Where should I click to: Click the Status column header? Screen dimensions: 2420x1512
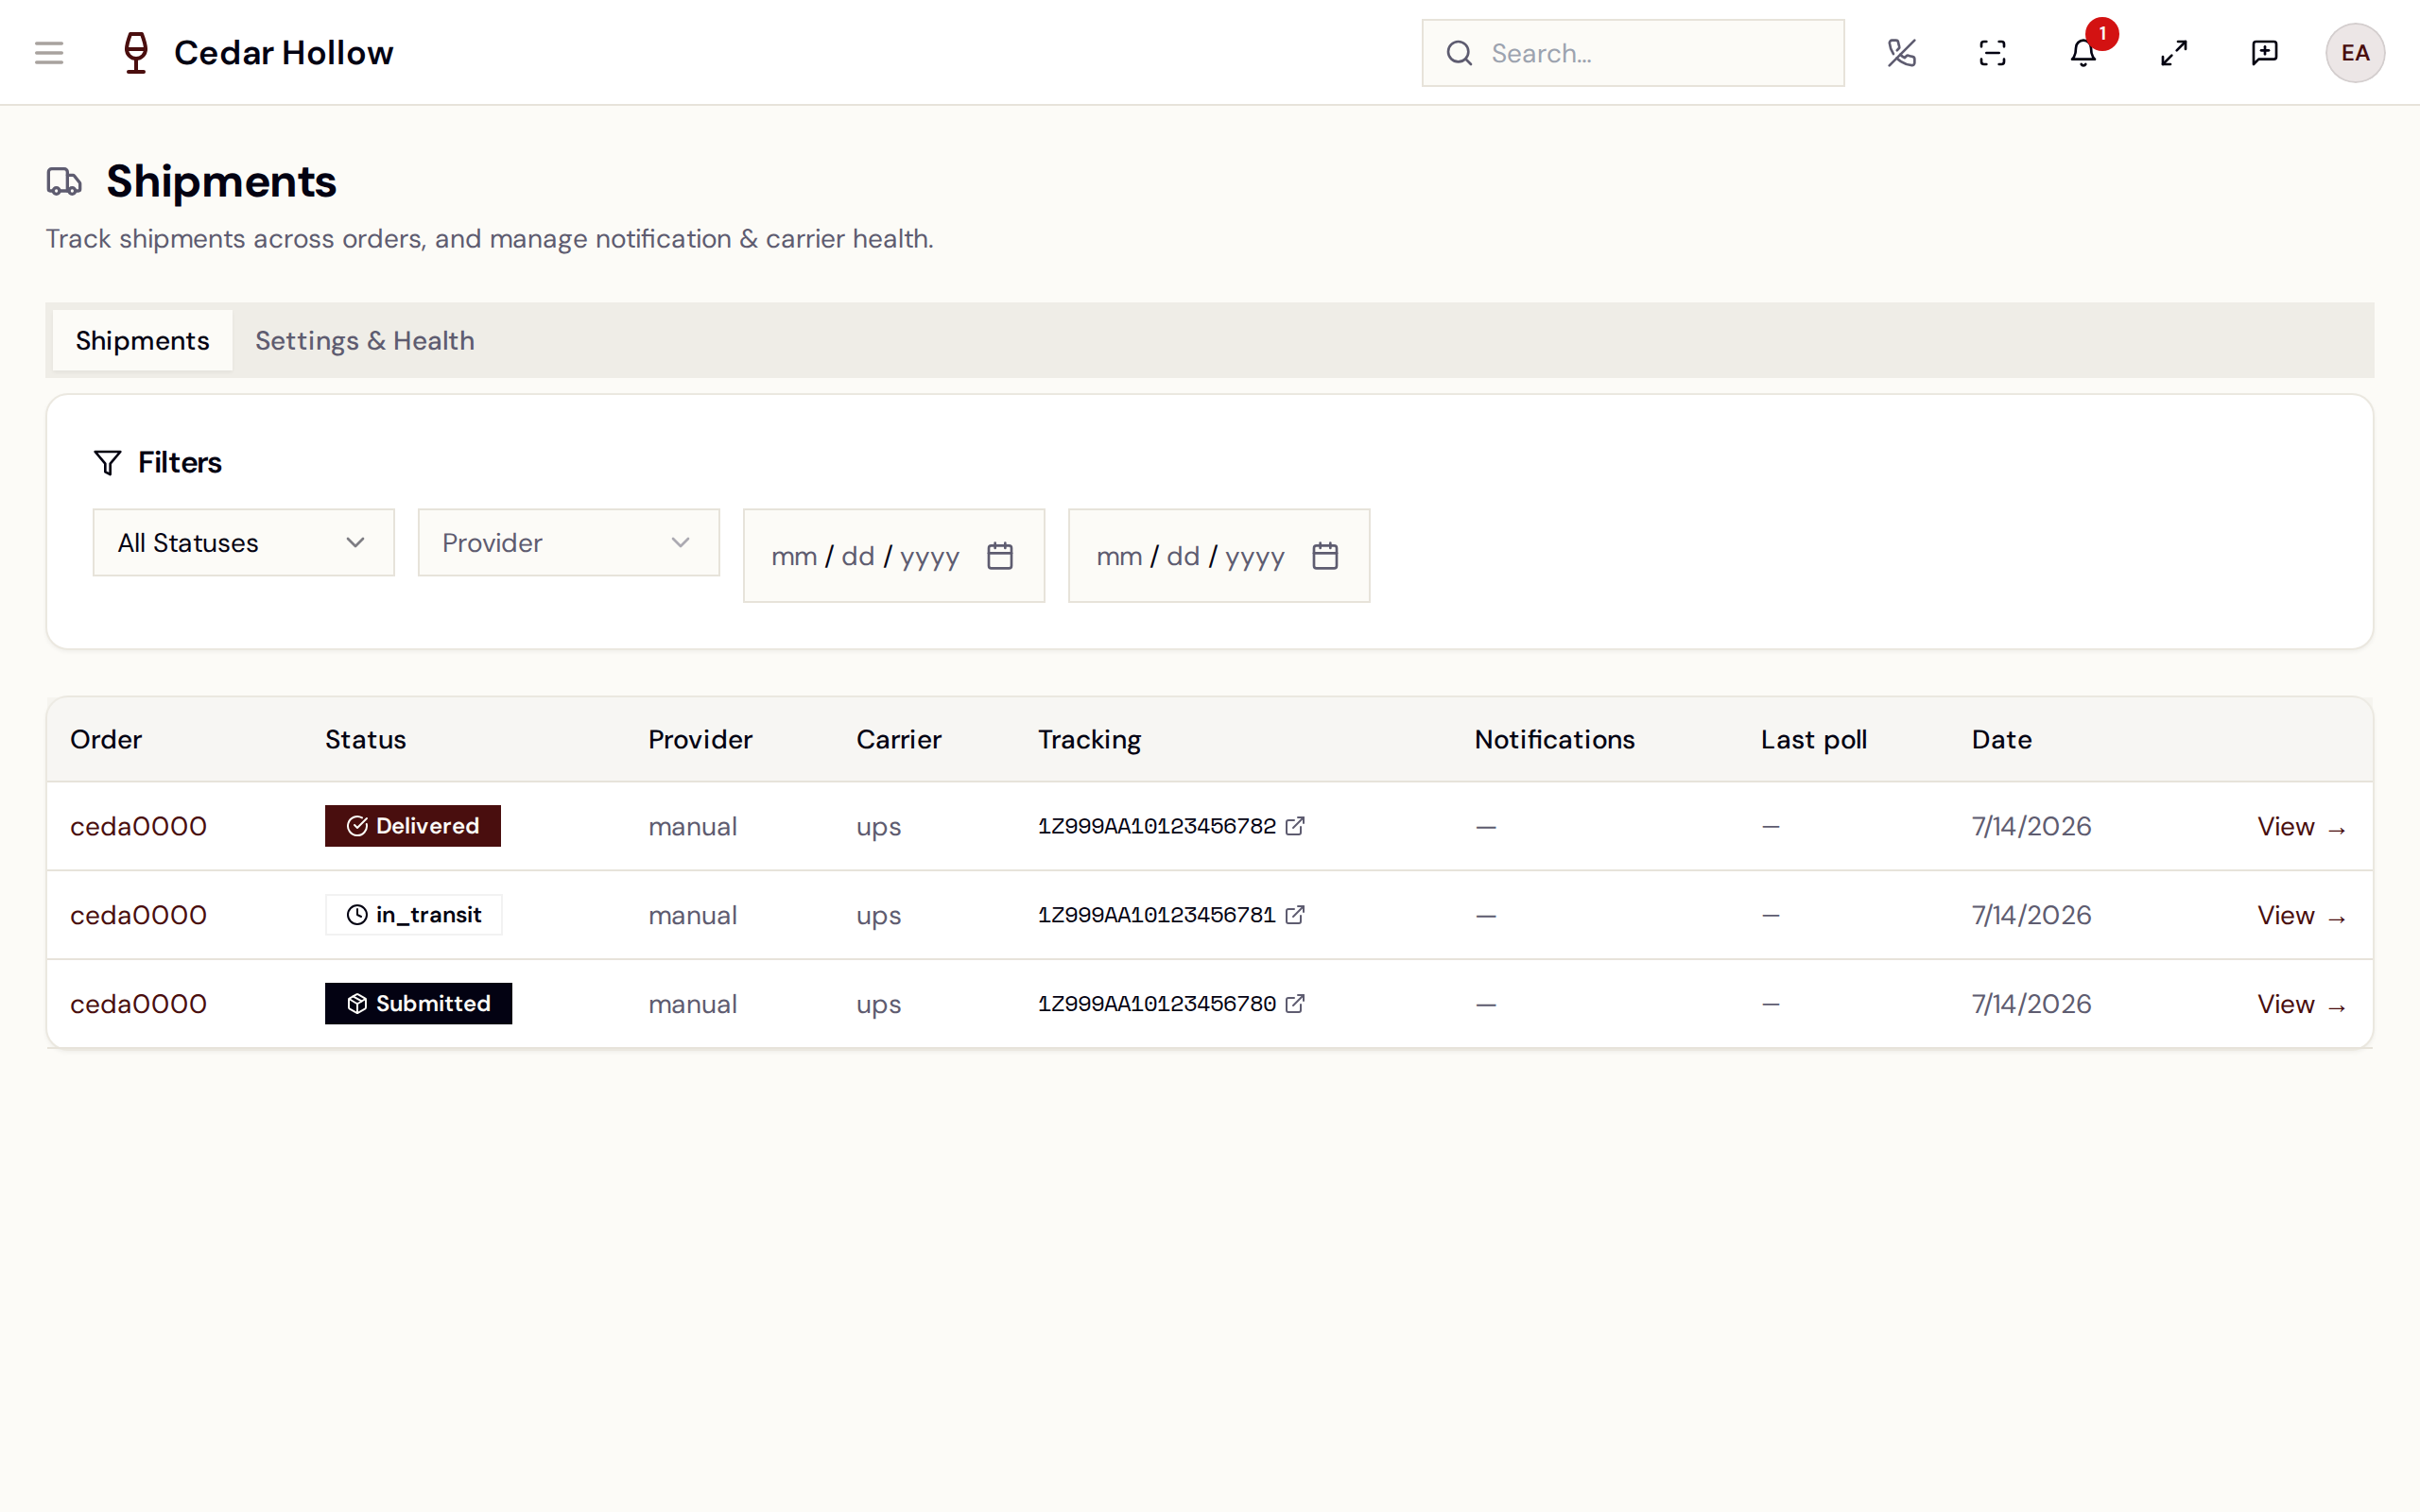coord(365,740)
